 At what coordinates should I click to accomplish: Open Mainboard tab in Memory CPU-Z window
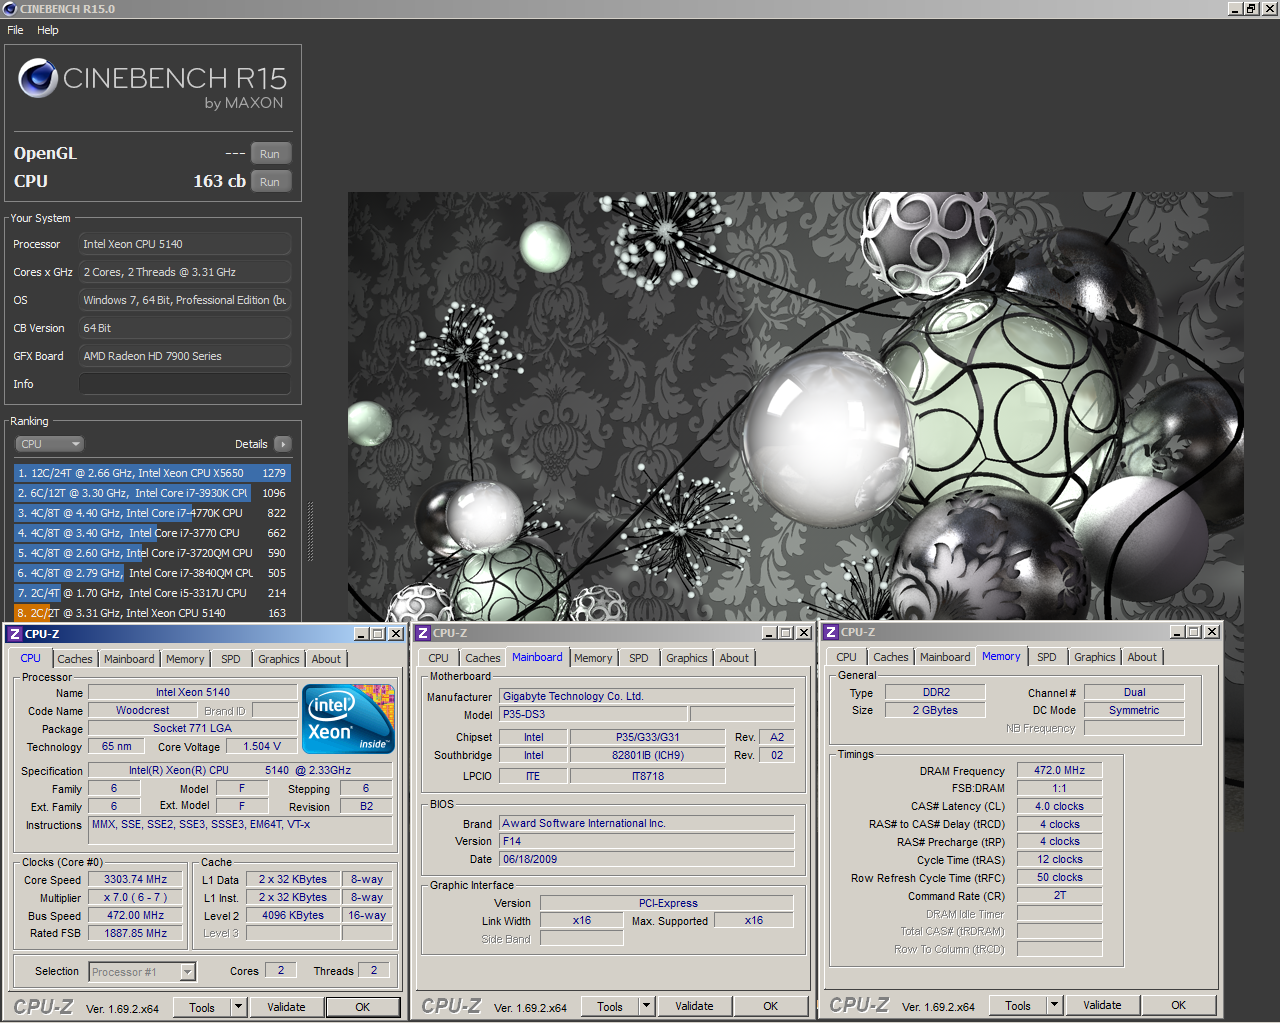click(x=945, y=657)
